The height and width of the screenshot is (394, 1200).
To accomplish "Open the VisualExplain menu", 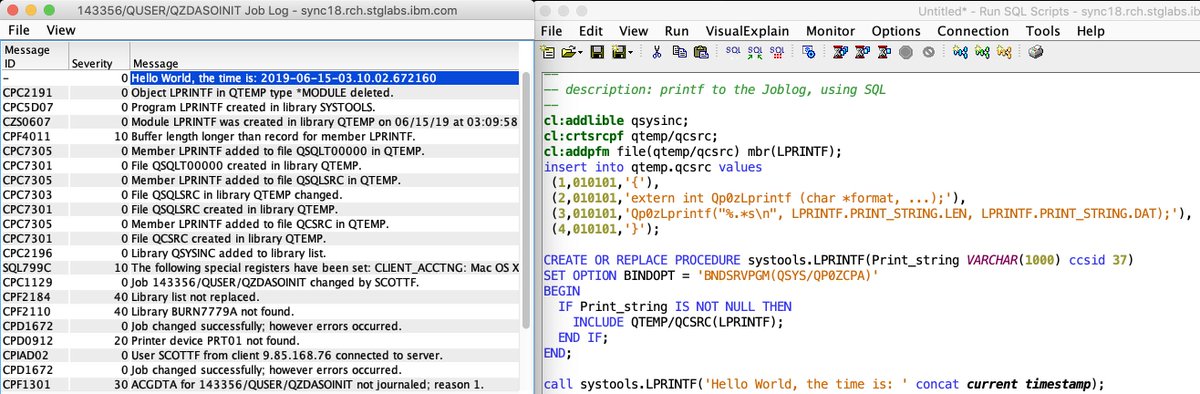I will 748,30.
